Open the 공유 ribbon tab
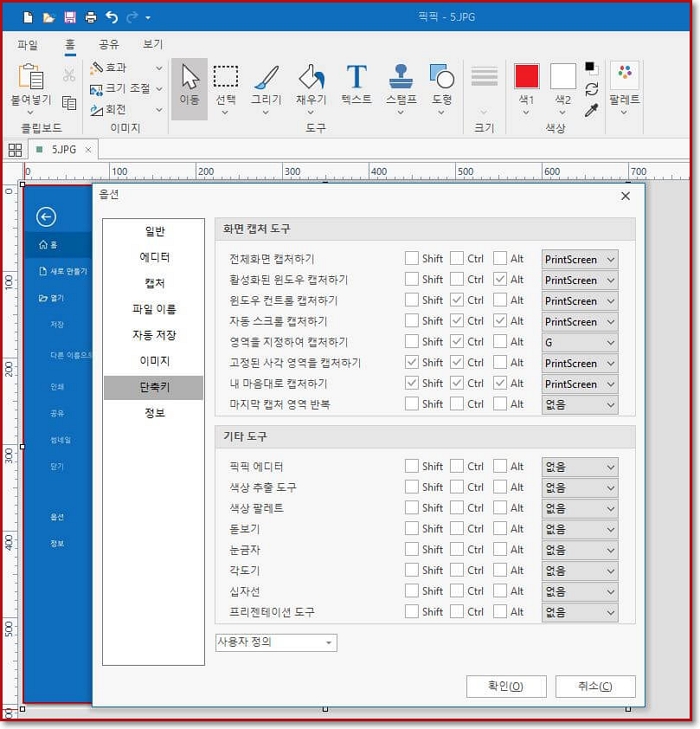The width and height of the screenshot is (700, 729). tap(109, 45)
